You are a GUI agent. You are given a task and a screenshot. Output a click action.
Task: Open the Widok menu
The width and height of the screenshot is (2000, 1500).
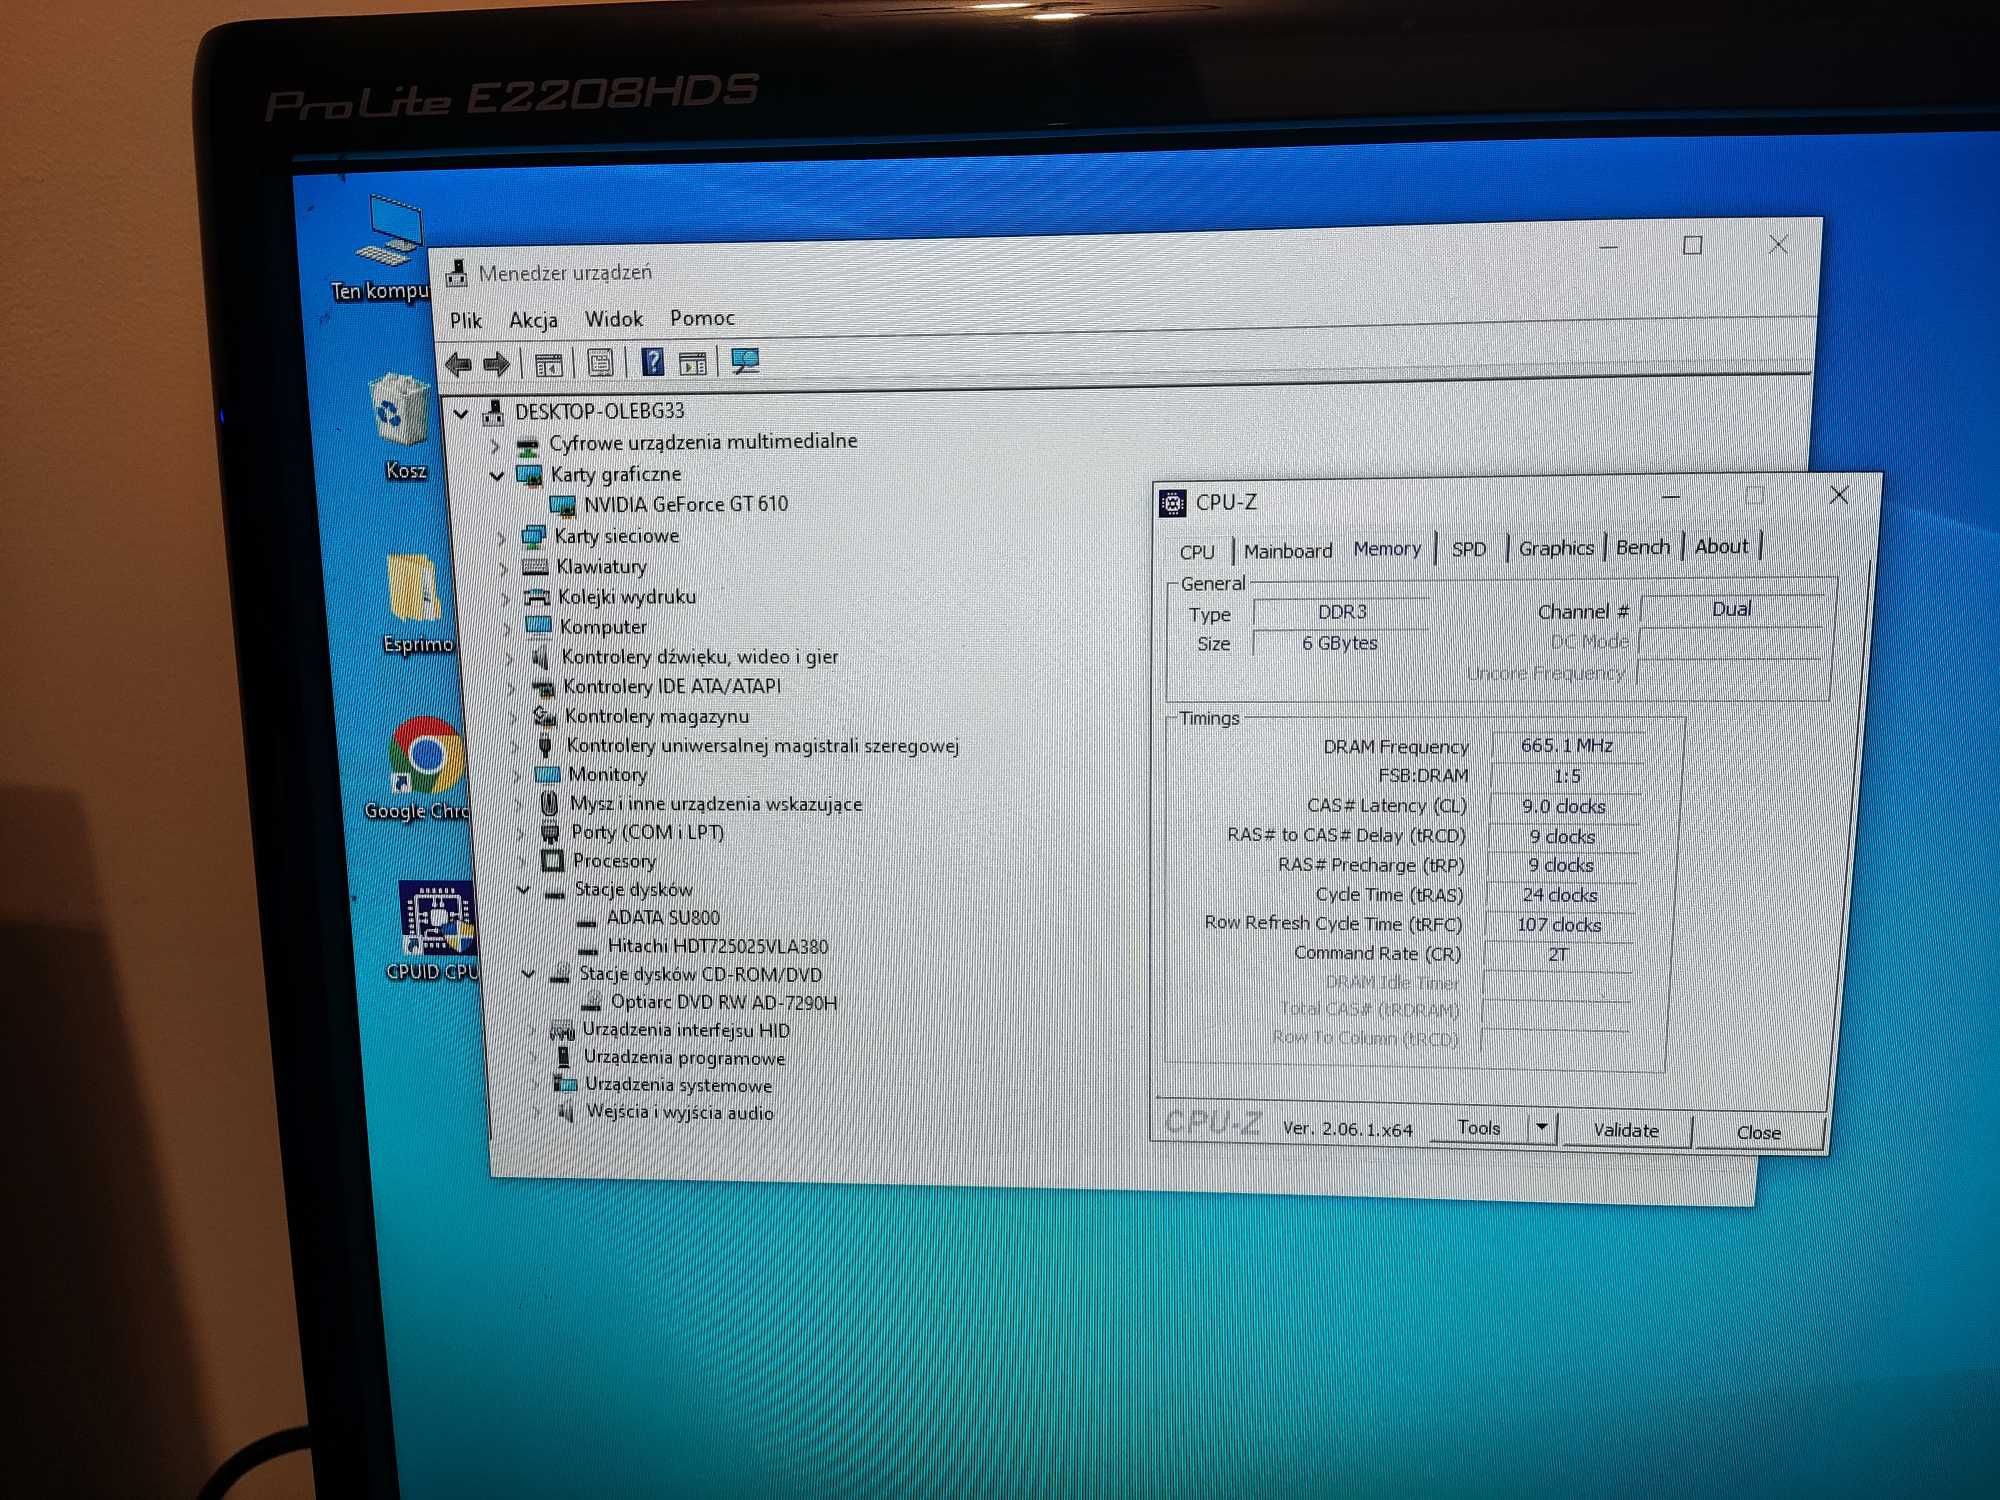(614, 319)
